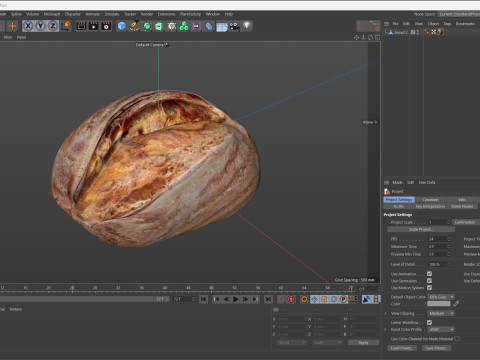Enable Use Color Channel for Node Material
The height and width of the screenshot is (360, 480).
click(x=457, y=338)
